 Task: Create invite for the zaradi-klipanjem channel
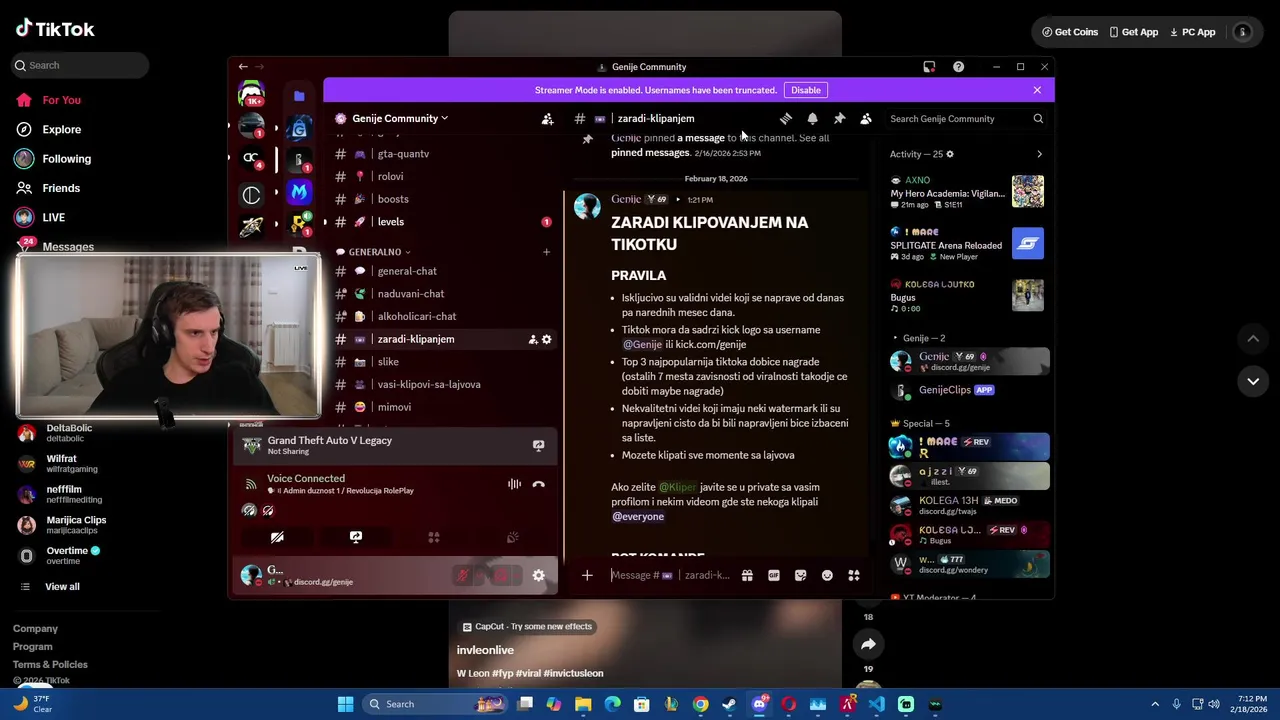(x=532, y=339)
